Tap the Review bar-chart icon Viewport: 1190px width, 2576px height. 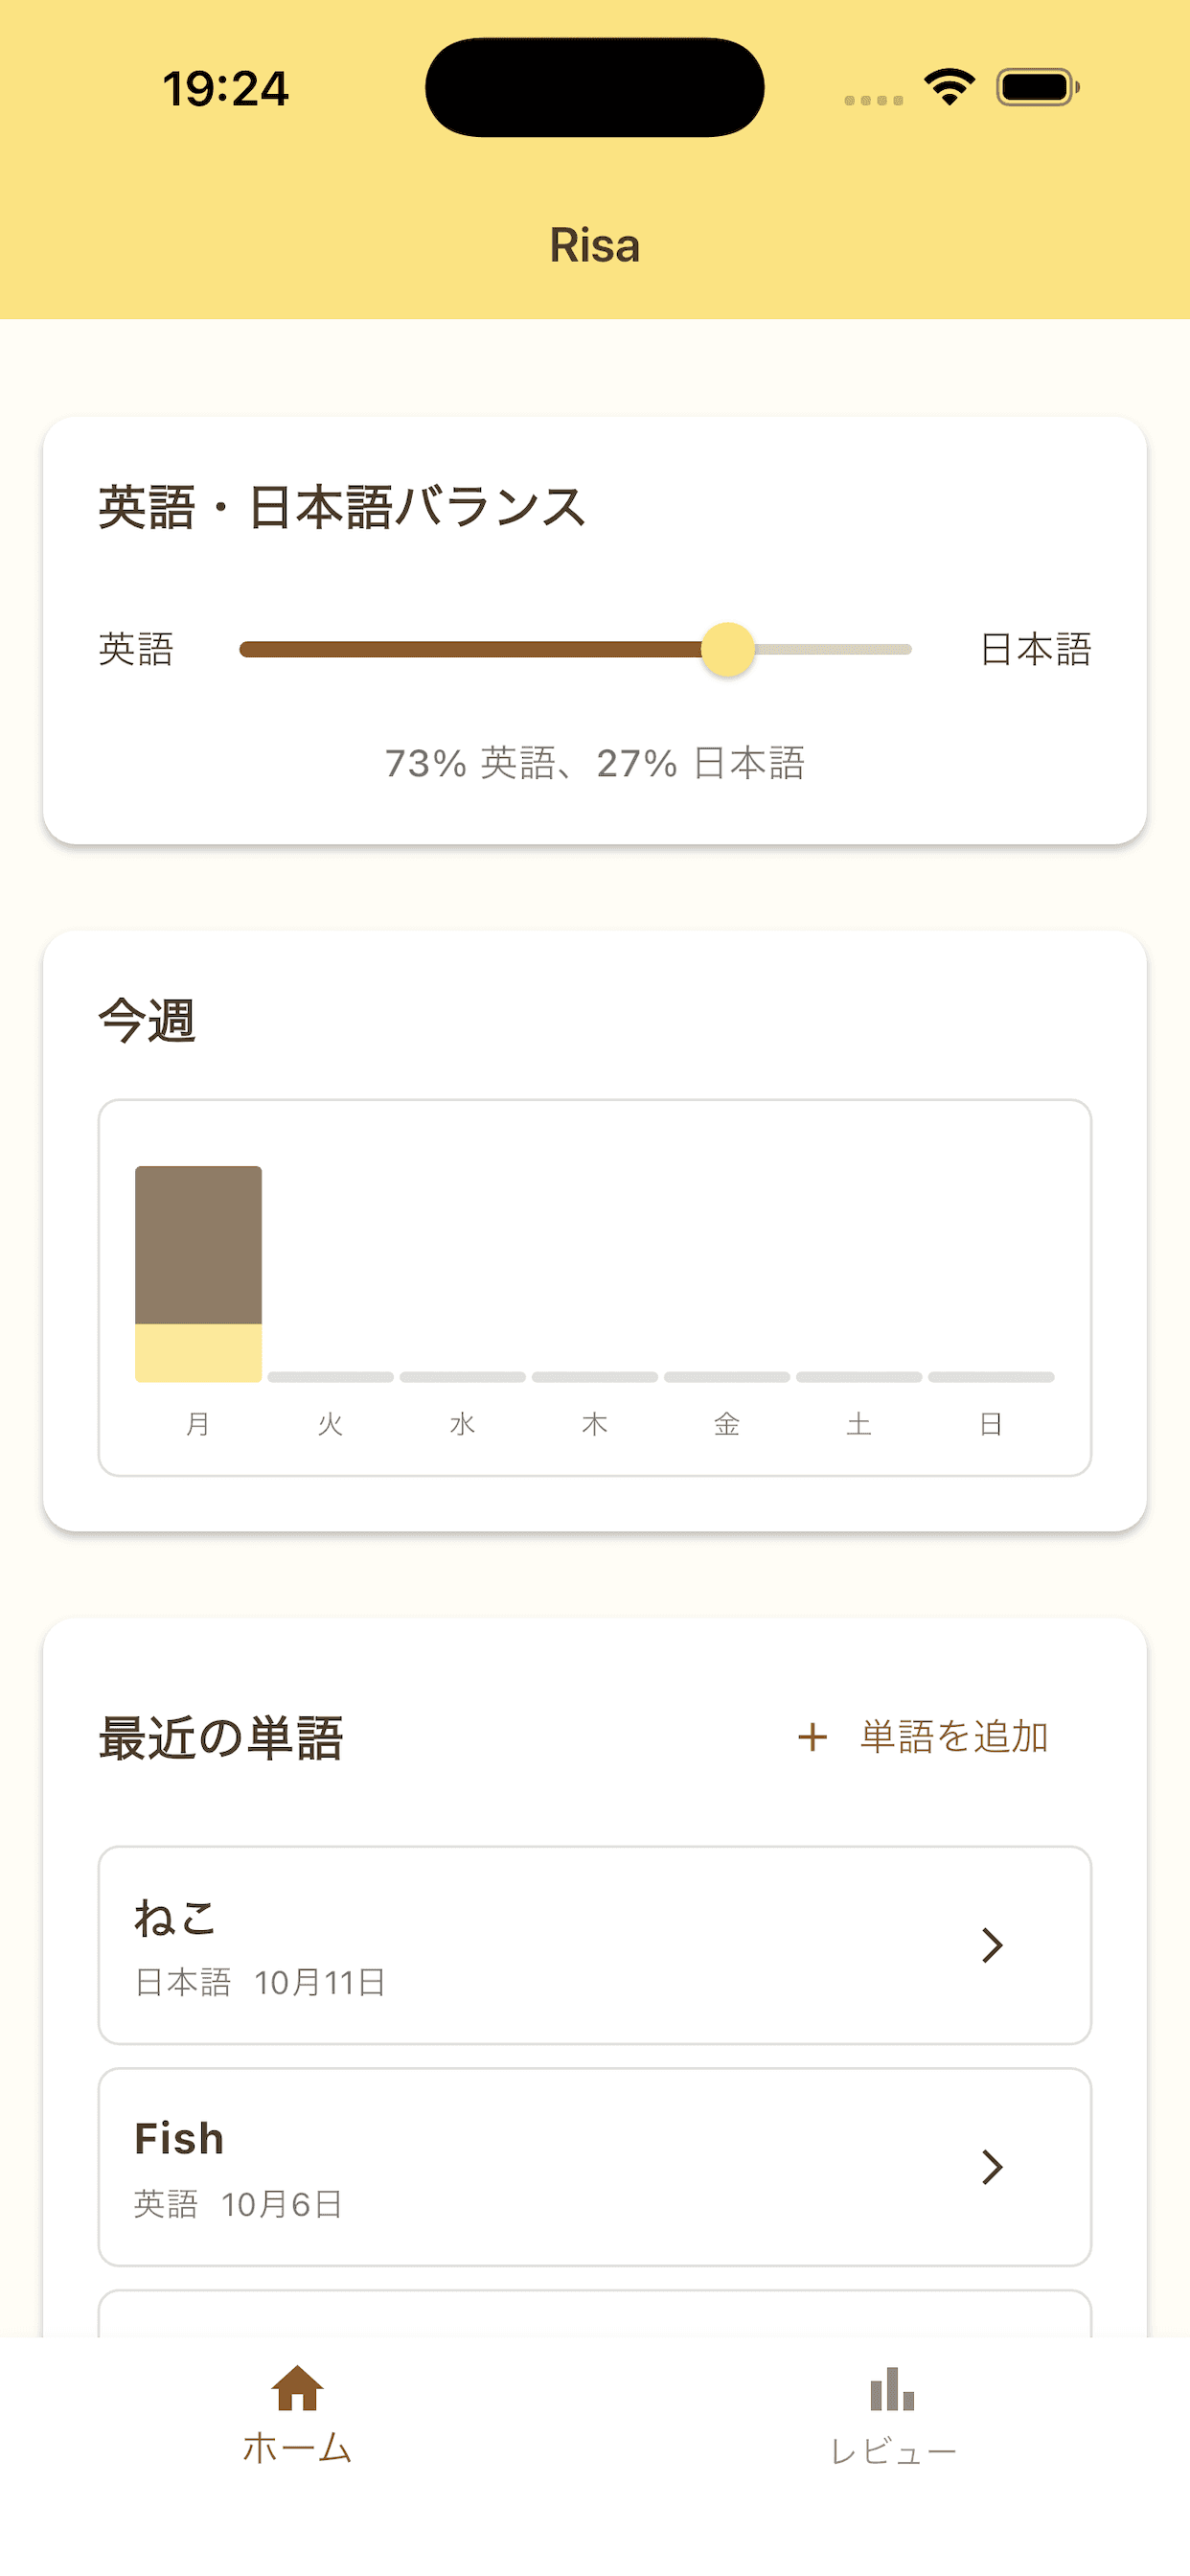(892, 2389)
